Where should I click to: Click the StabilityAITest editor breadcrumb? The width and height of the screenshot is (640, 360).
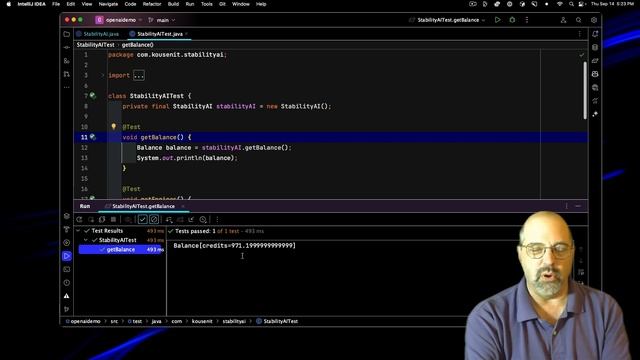coord(96,45)
